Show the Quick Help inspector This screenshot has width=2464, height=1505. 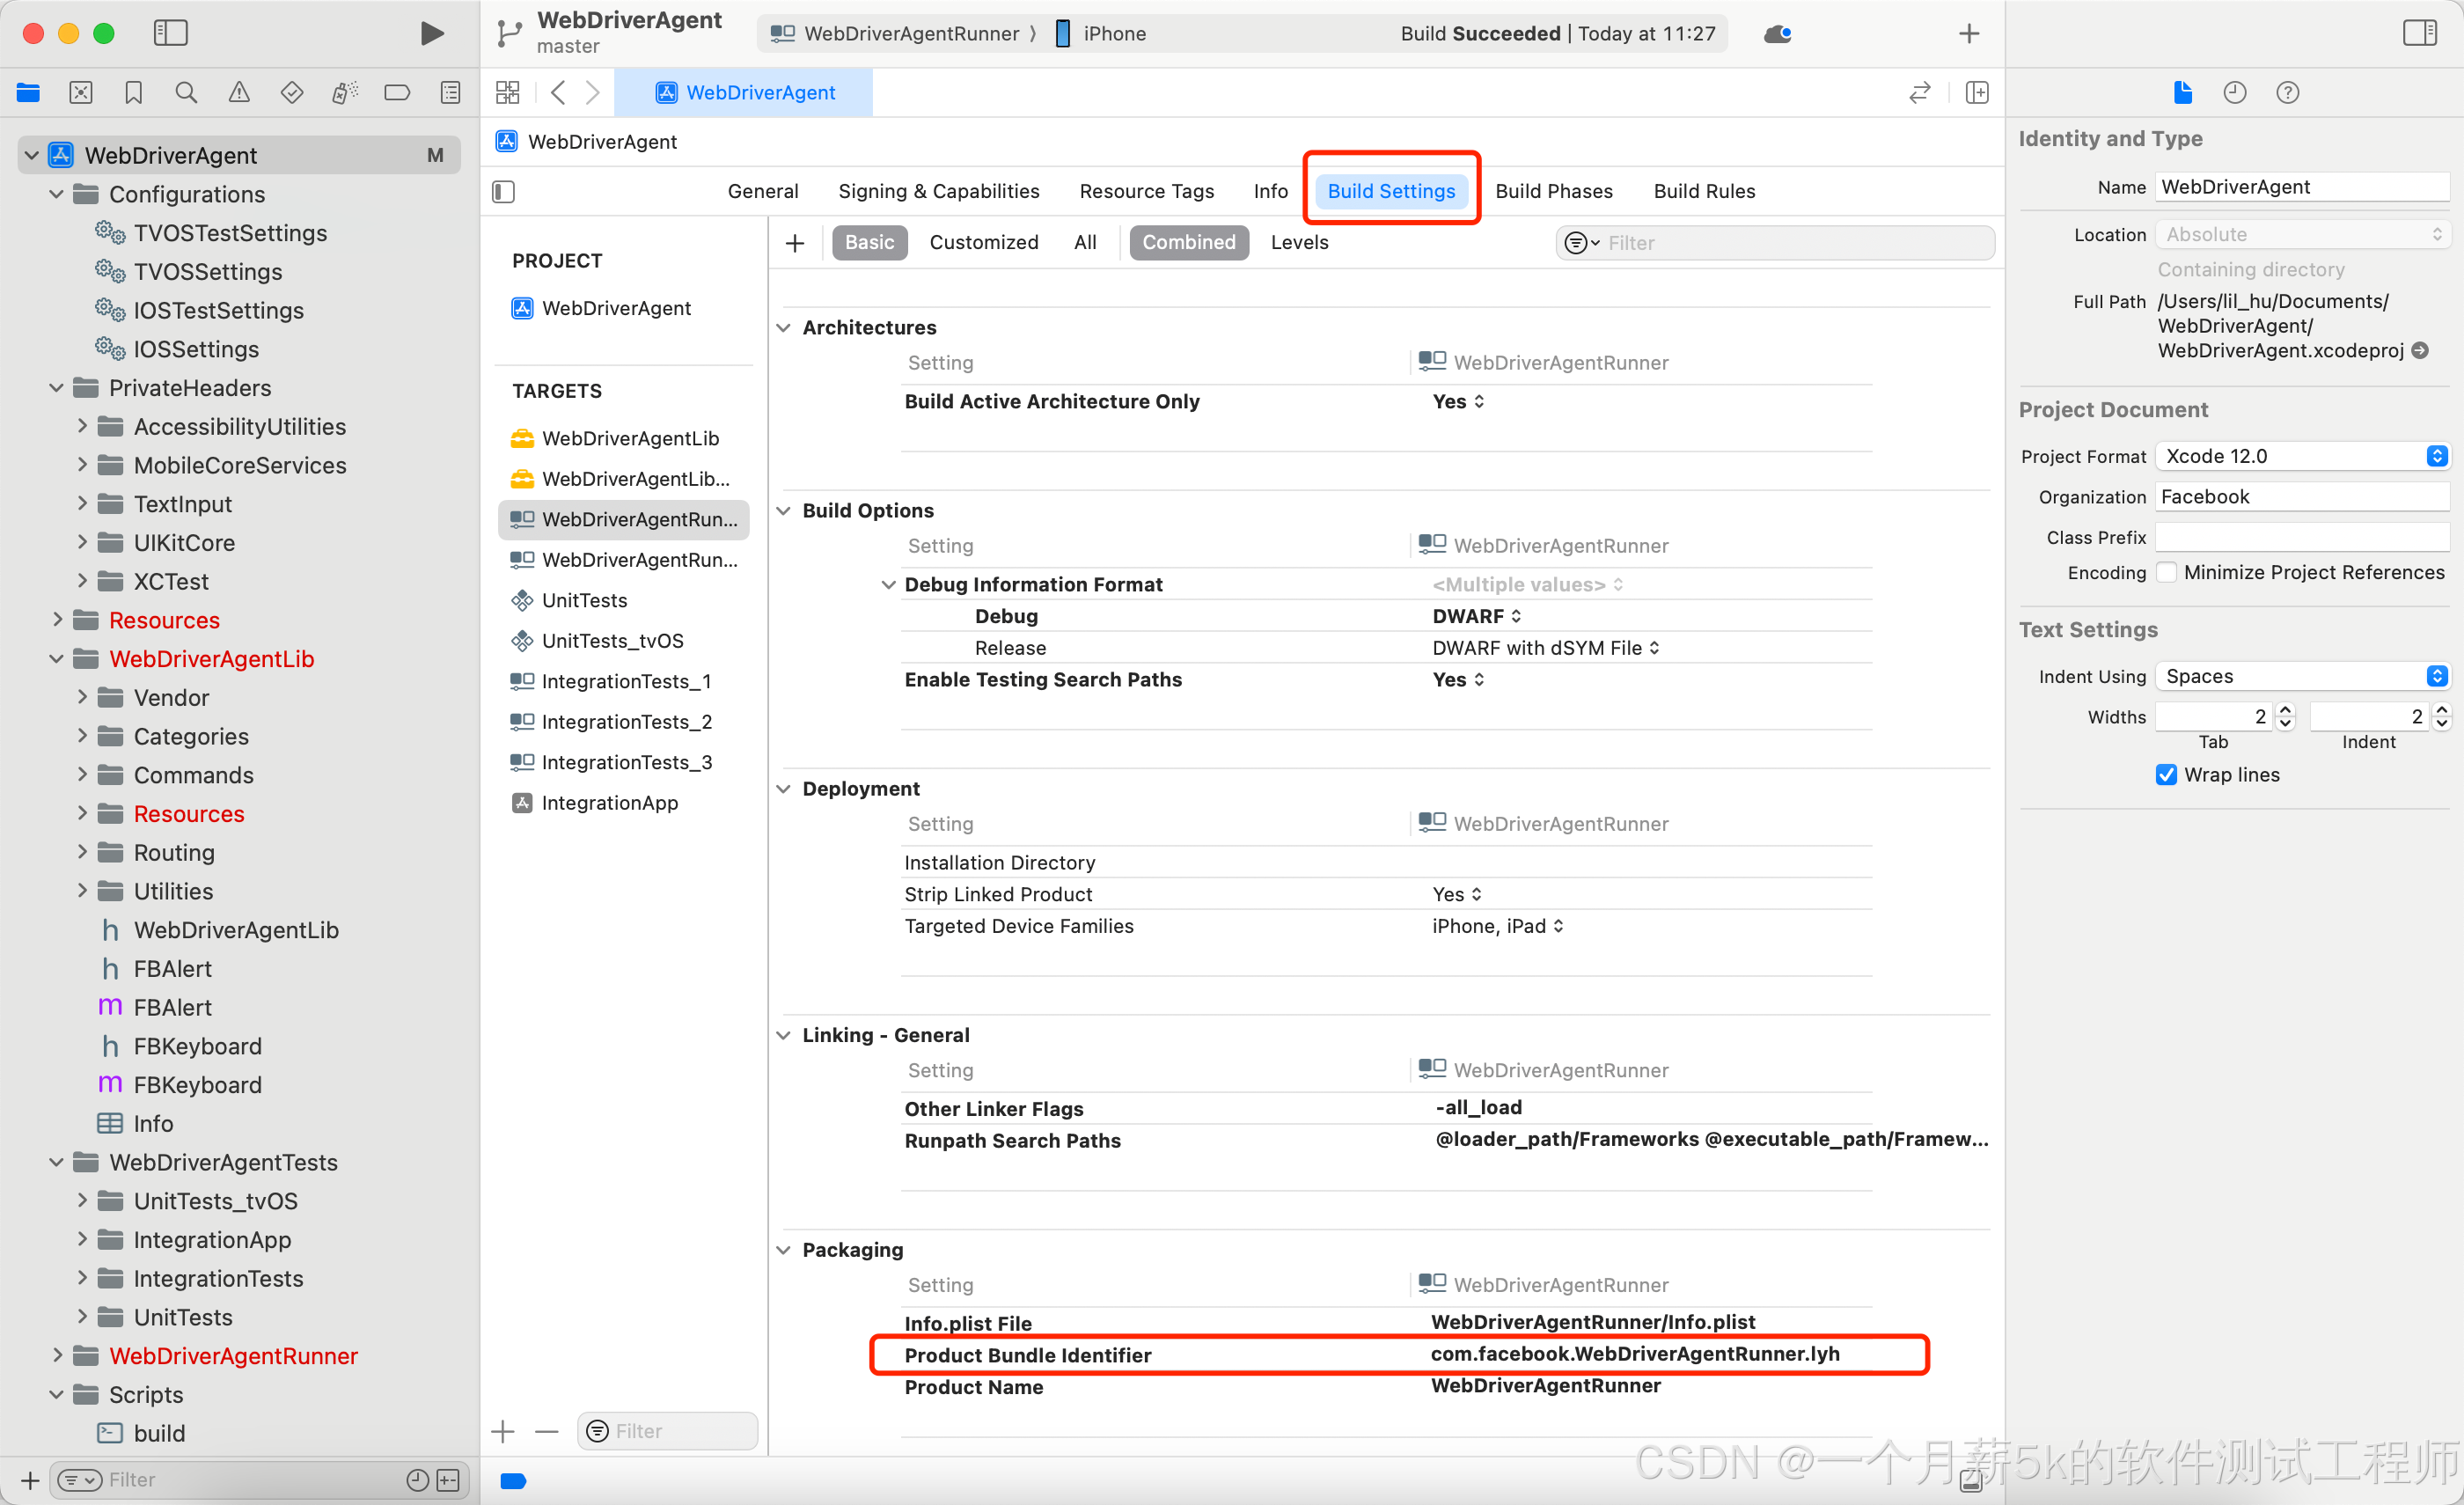pyautogui.click(x=2288, y=93)
